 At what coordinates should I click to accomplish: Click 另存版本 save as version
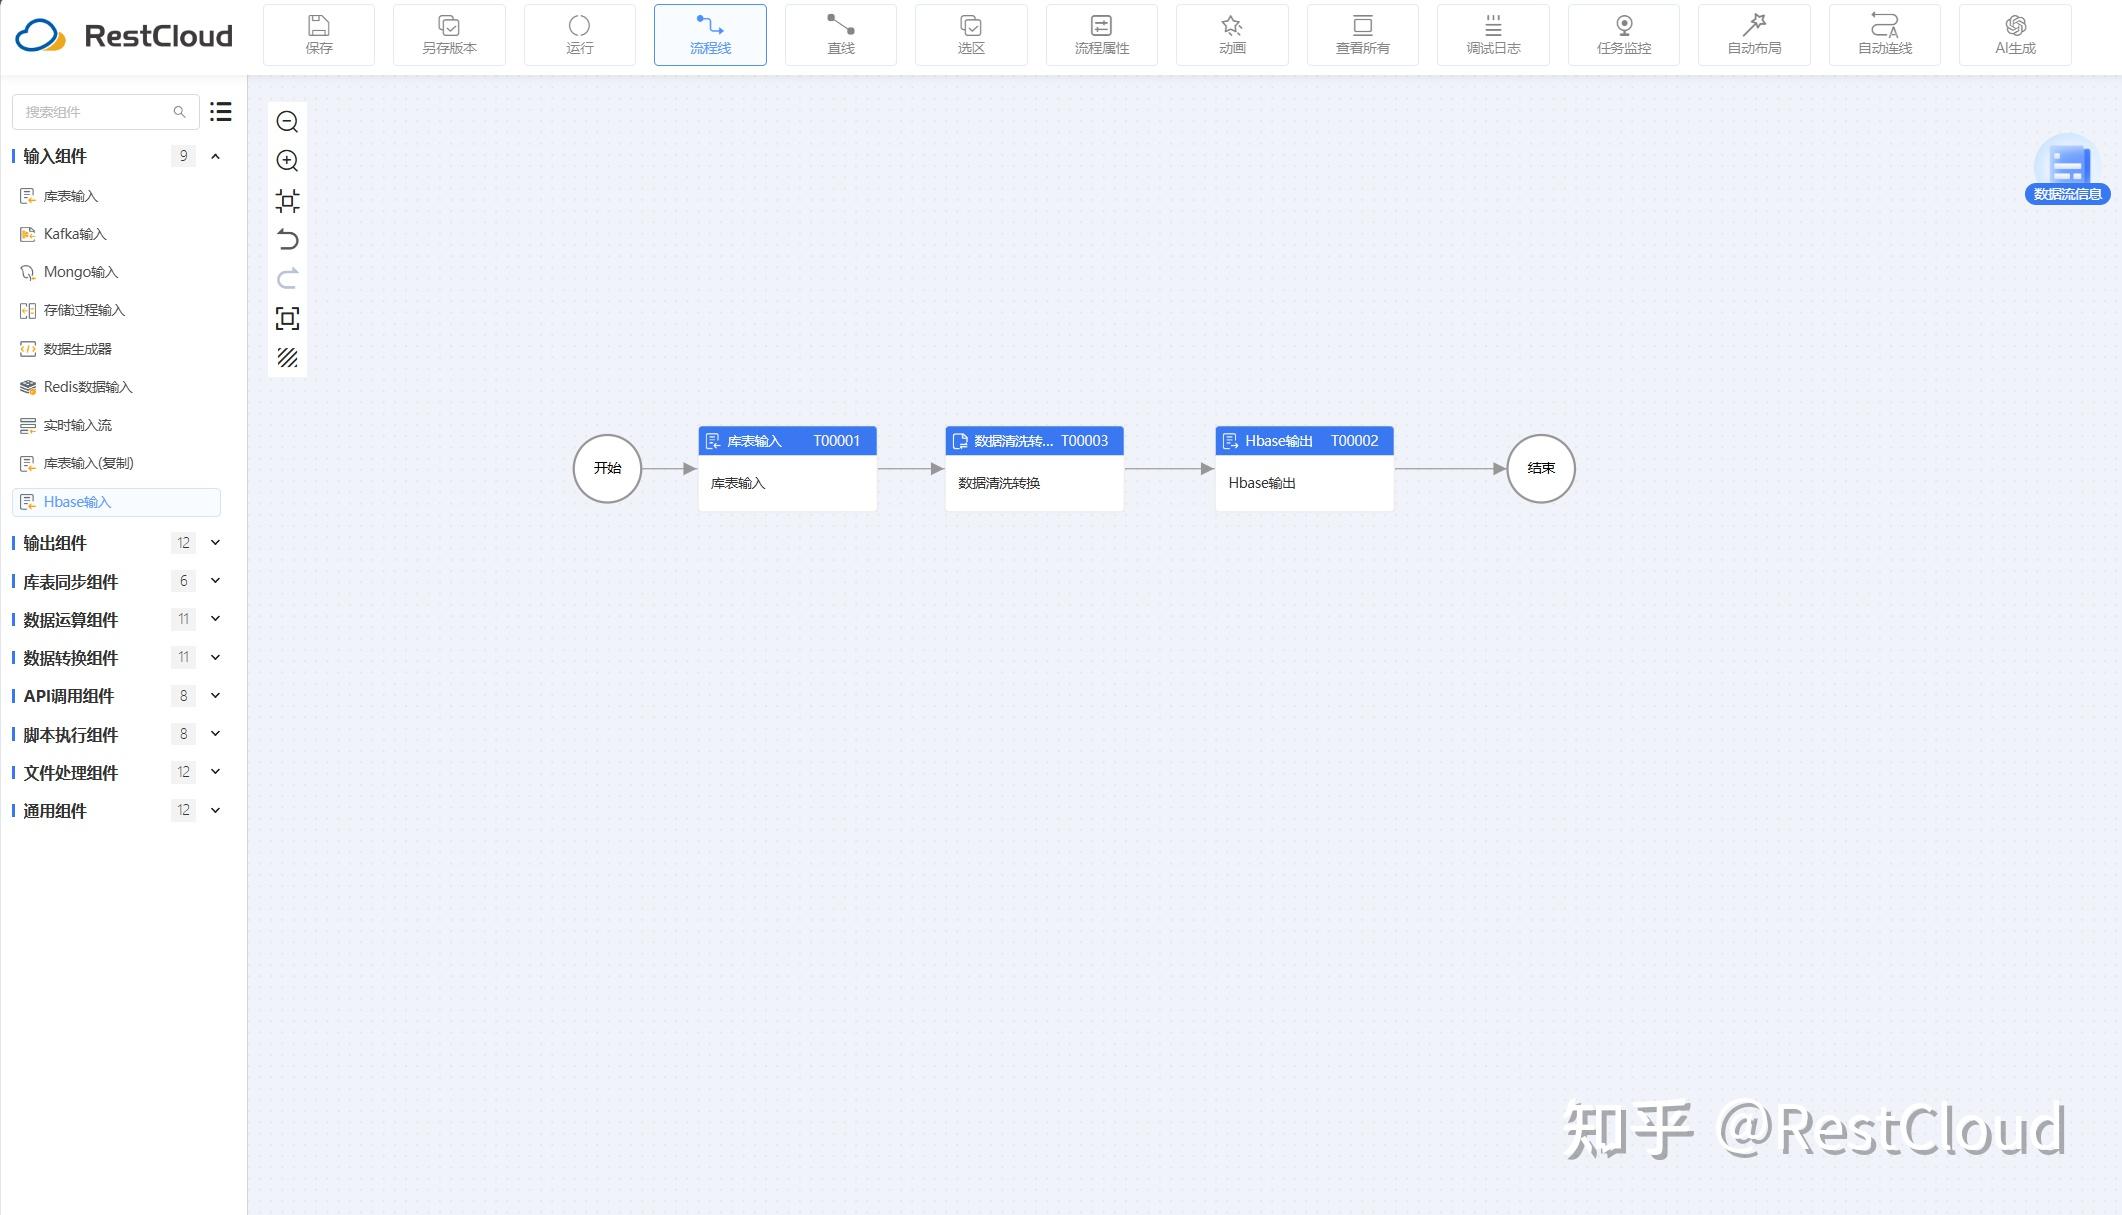[449, 34]
